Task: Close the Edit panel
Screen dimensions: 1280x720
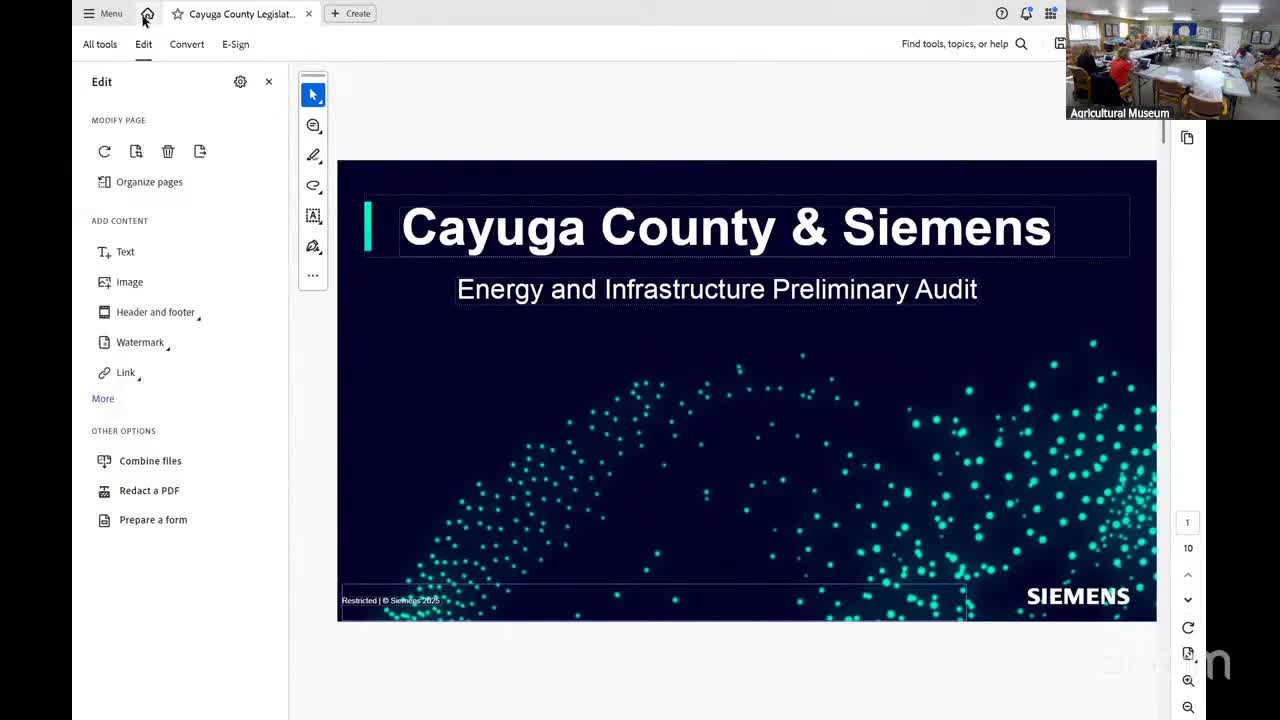Action: pos(269,82)
